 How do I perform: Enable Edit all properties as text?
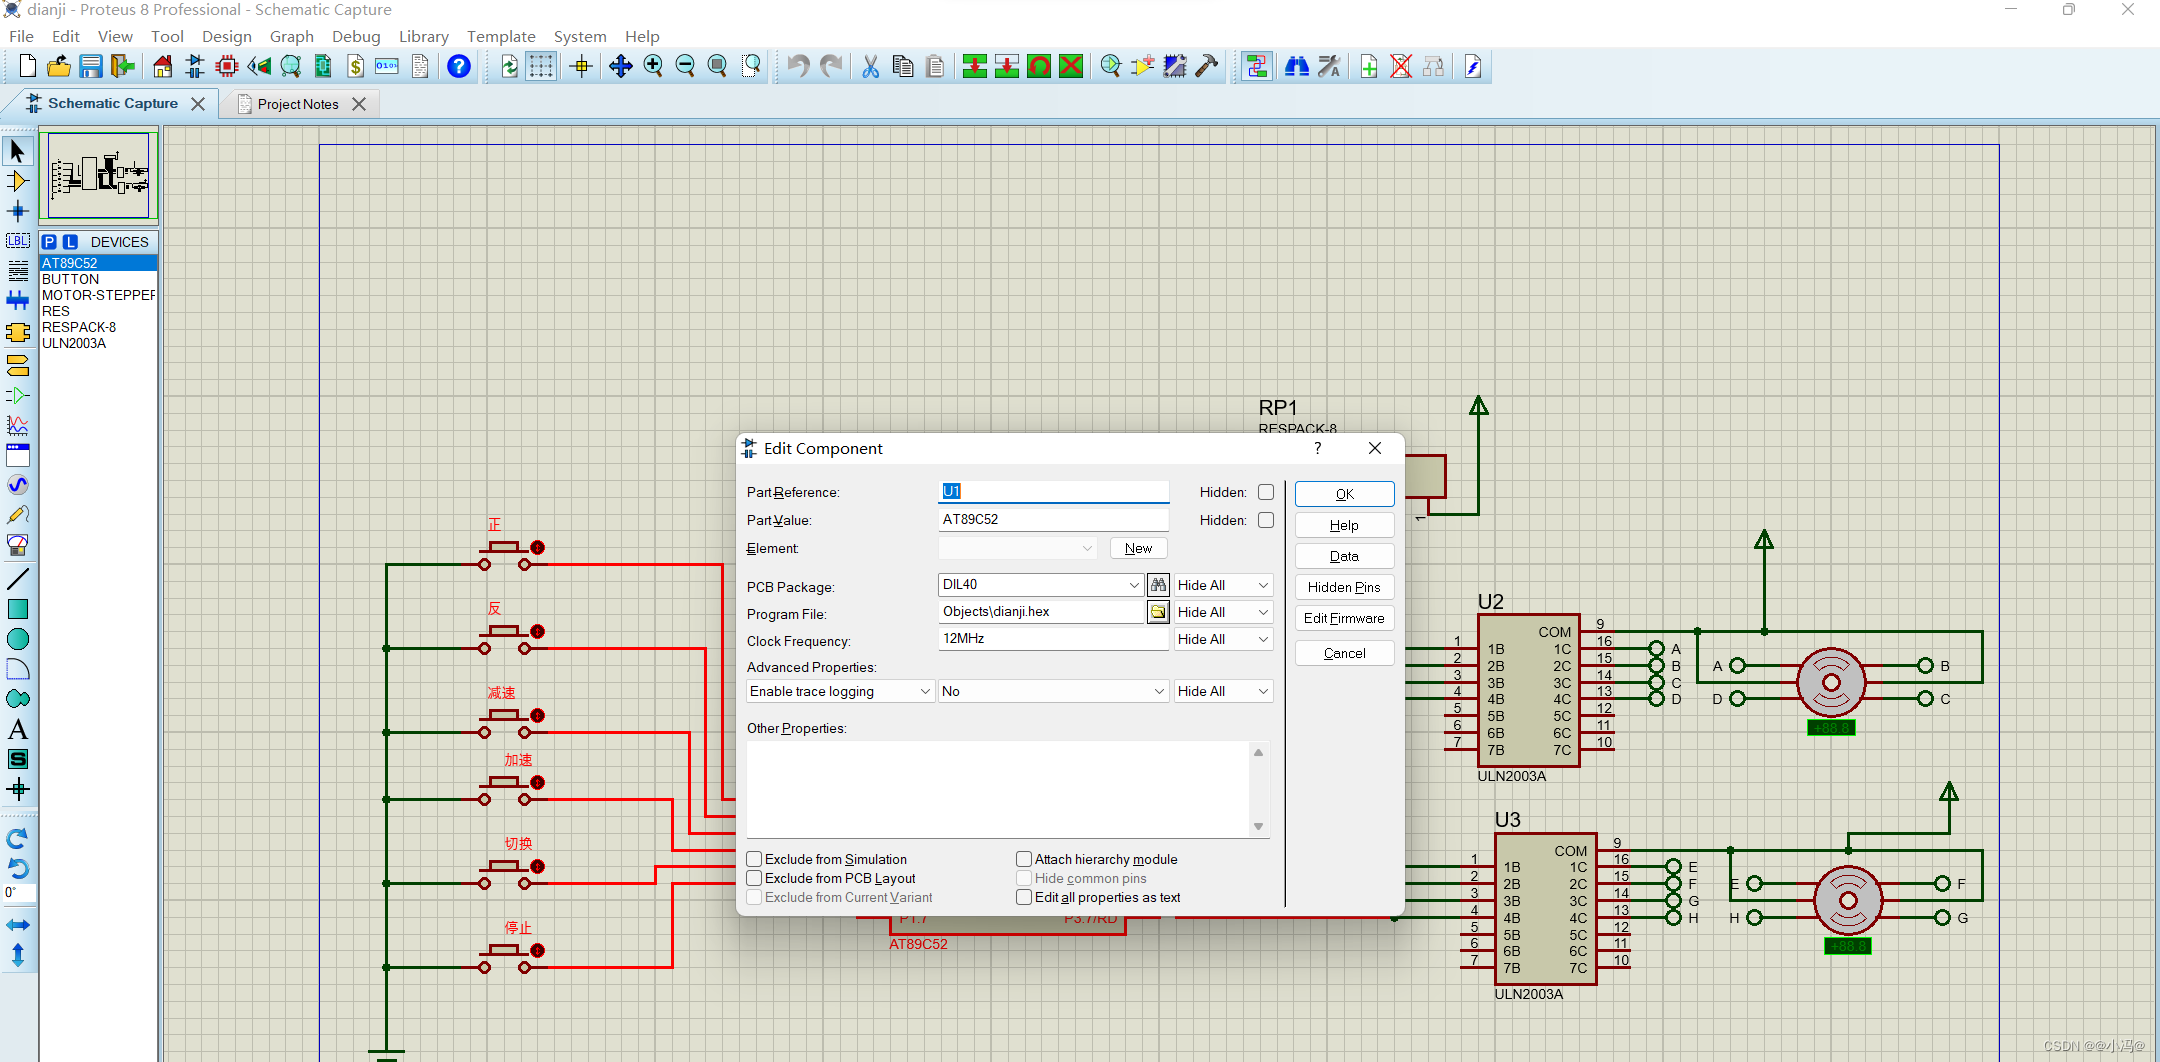click(1024, 897)
